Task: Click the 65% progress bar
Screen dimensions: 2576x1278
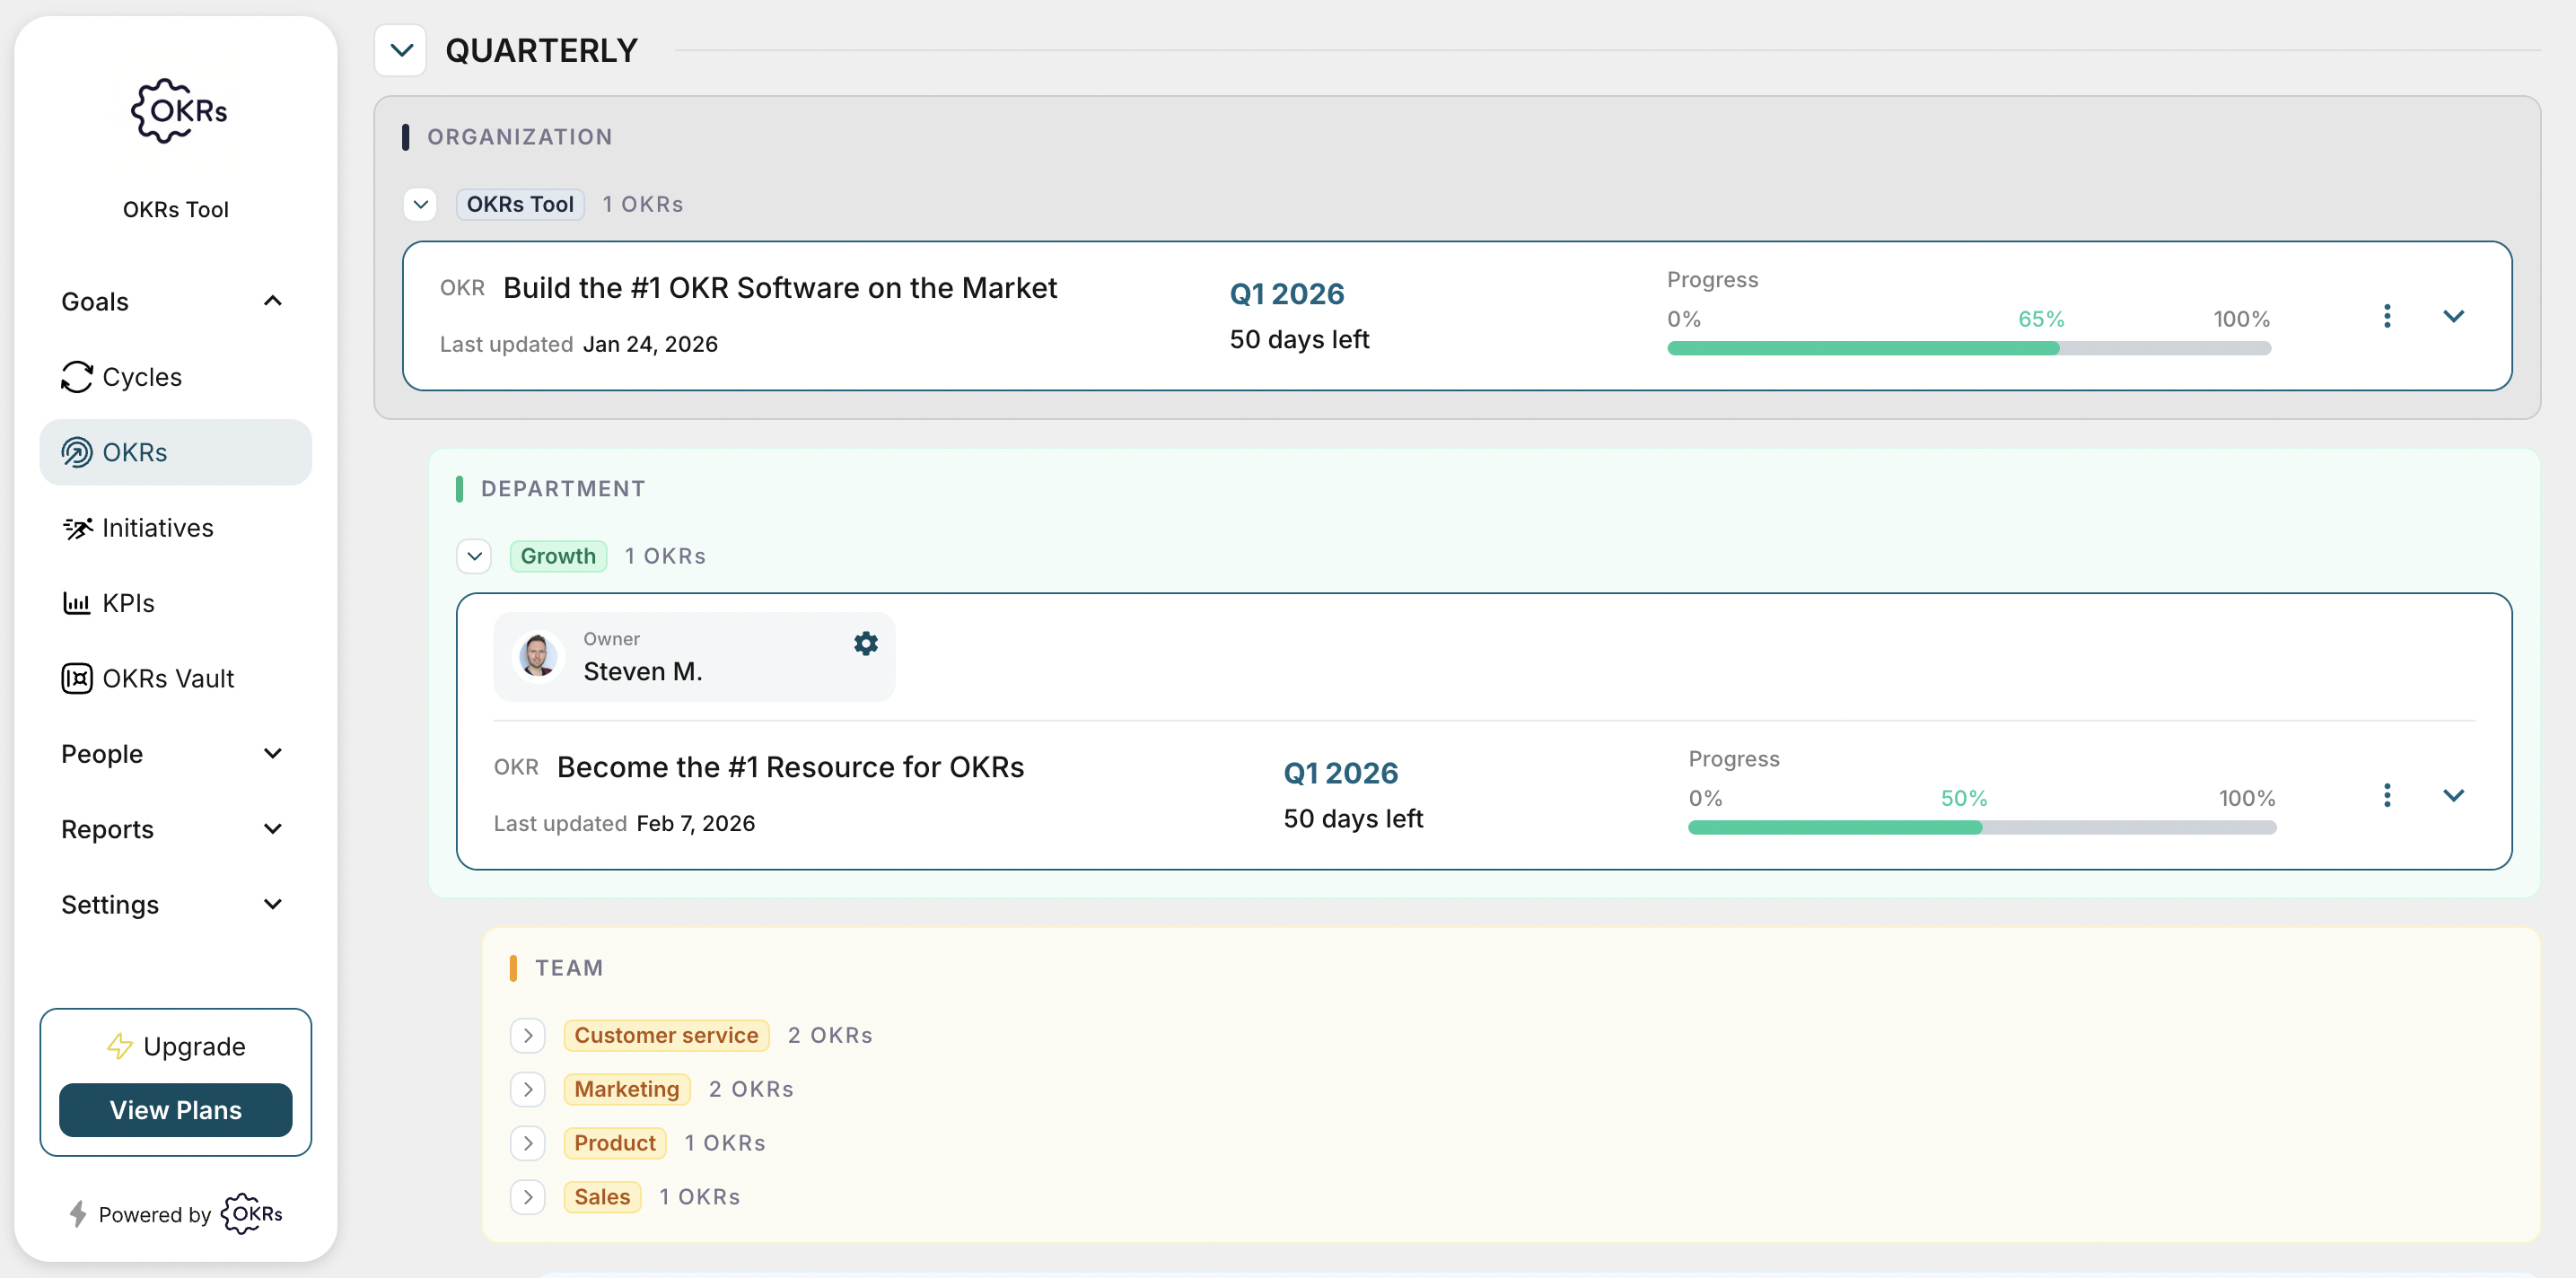Action: pyautogui.click(x=1968, y=348)
